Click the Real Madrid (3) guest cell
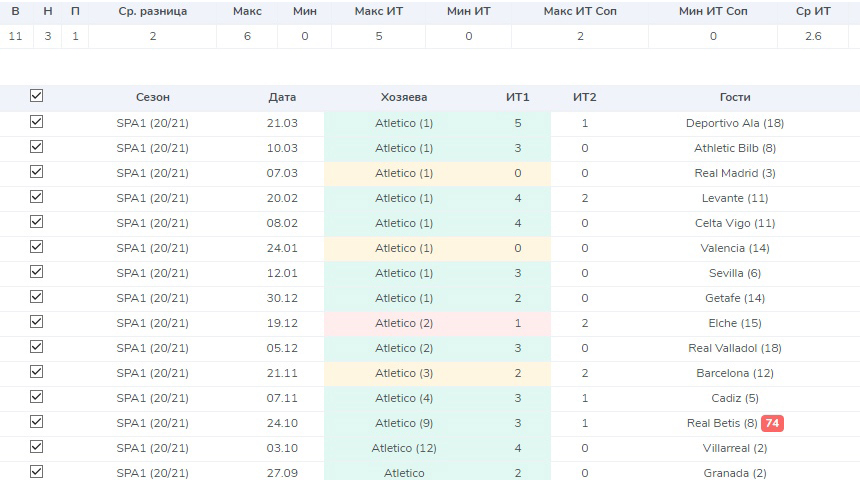This screenshot has width=860, height=480. coord(734,173)
